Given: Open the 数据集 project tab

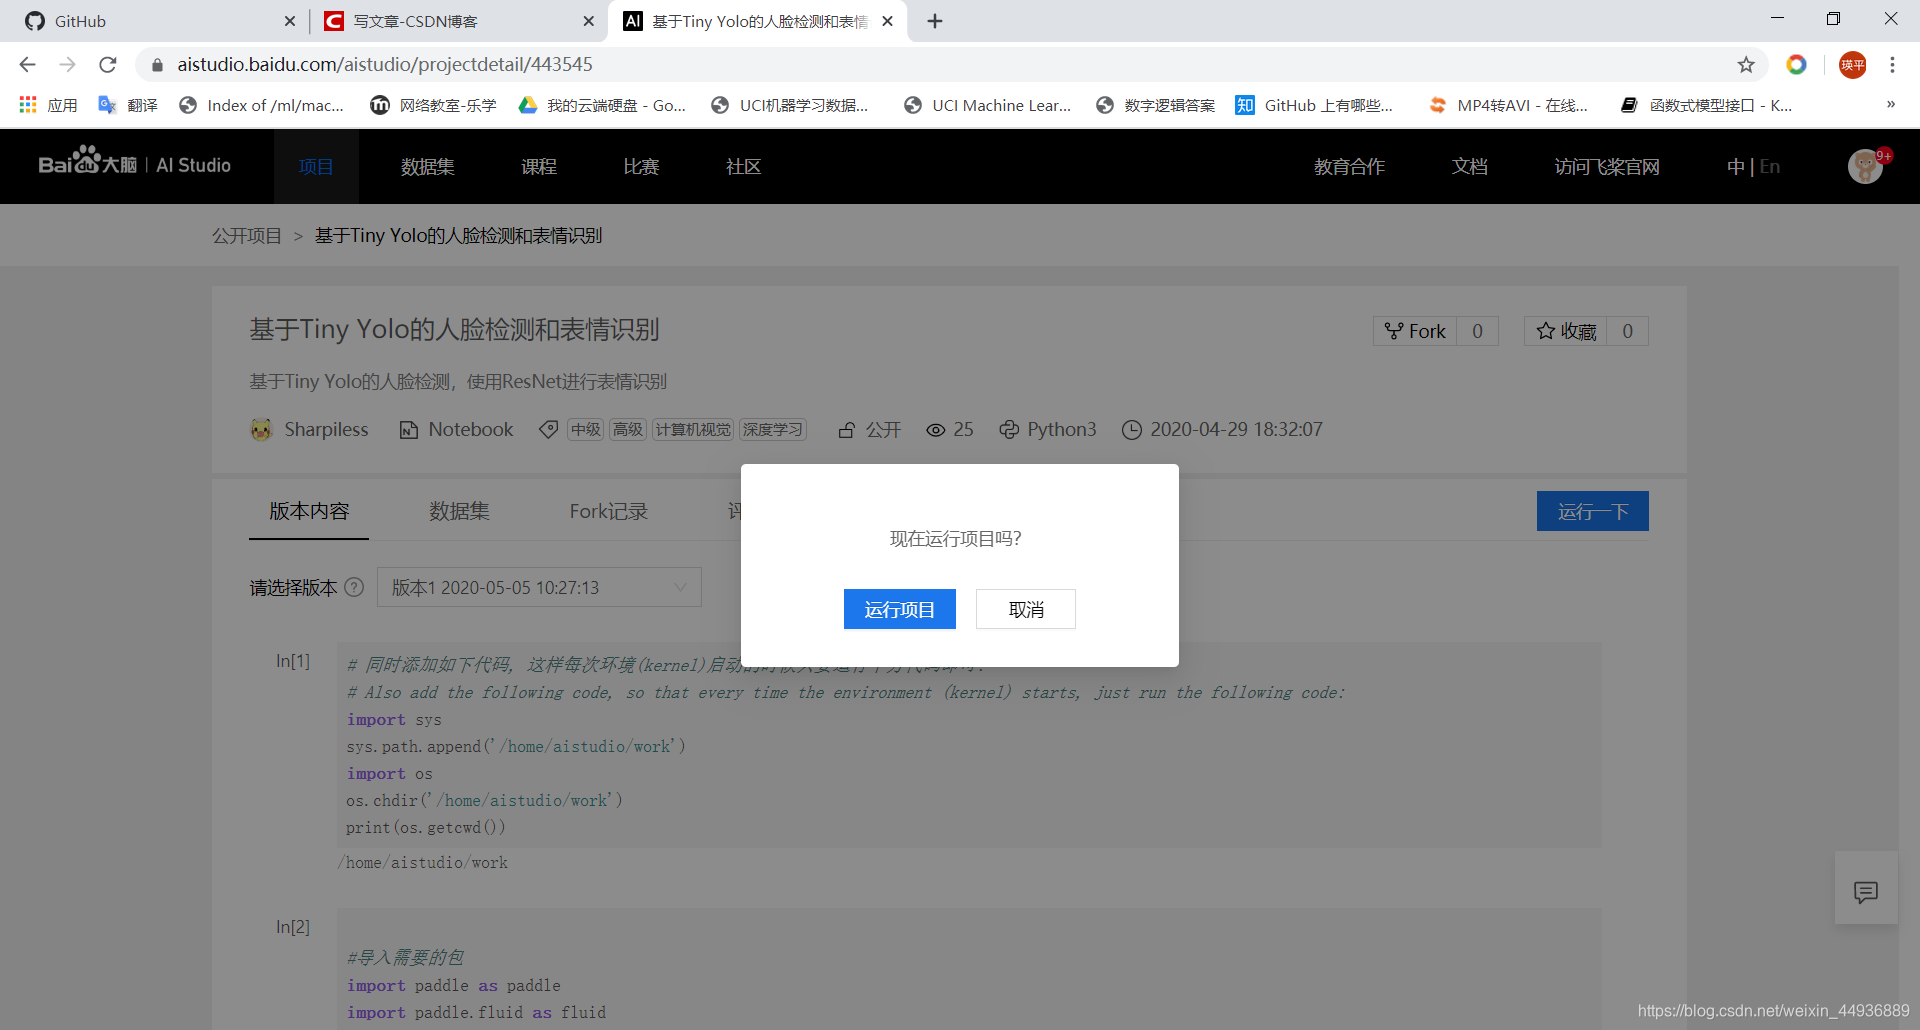Looking at the screenshot, I should pyautogui.click(x=459, y=511).
